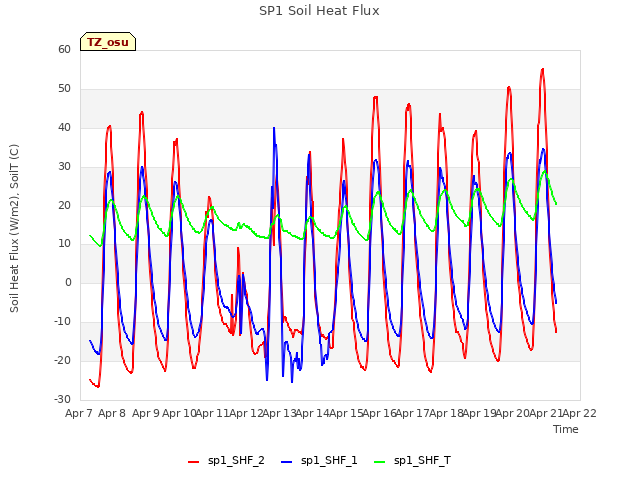Image resolution: width=640 pixels, height=480 pixels.
Task: Click the 0 y-axis tick label
Action: click(x=68, y=282)
